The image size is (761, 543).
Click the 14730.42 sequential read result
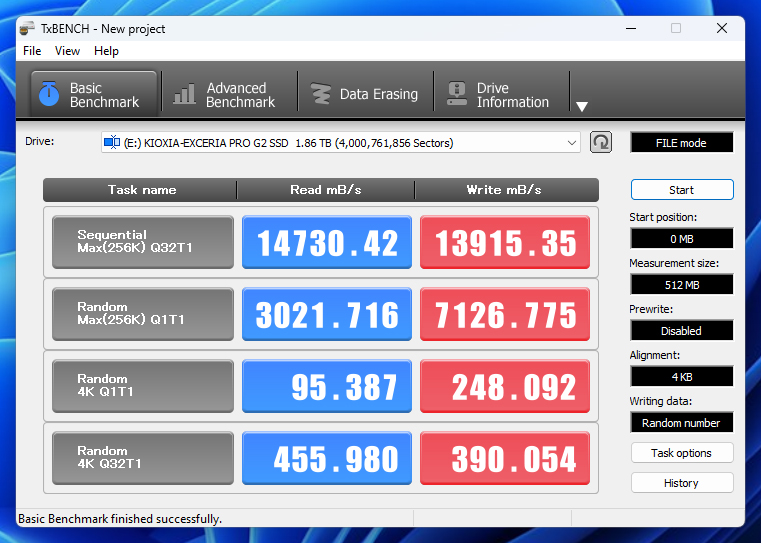click(x=327, y=242)
